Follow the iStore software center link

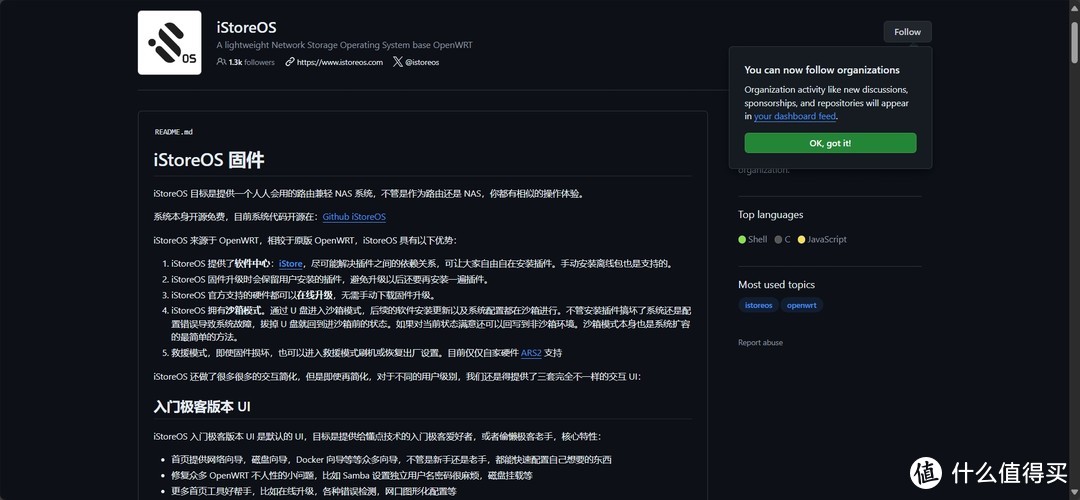tap(291, 264)
